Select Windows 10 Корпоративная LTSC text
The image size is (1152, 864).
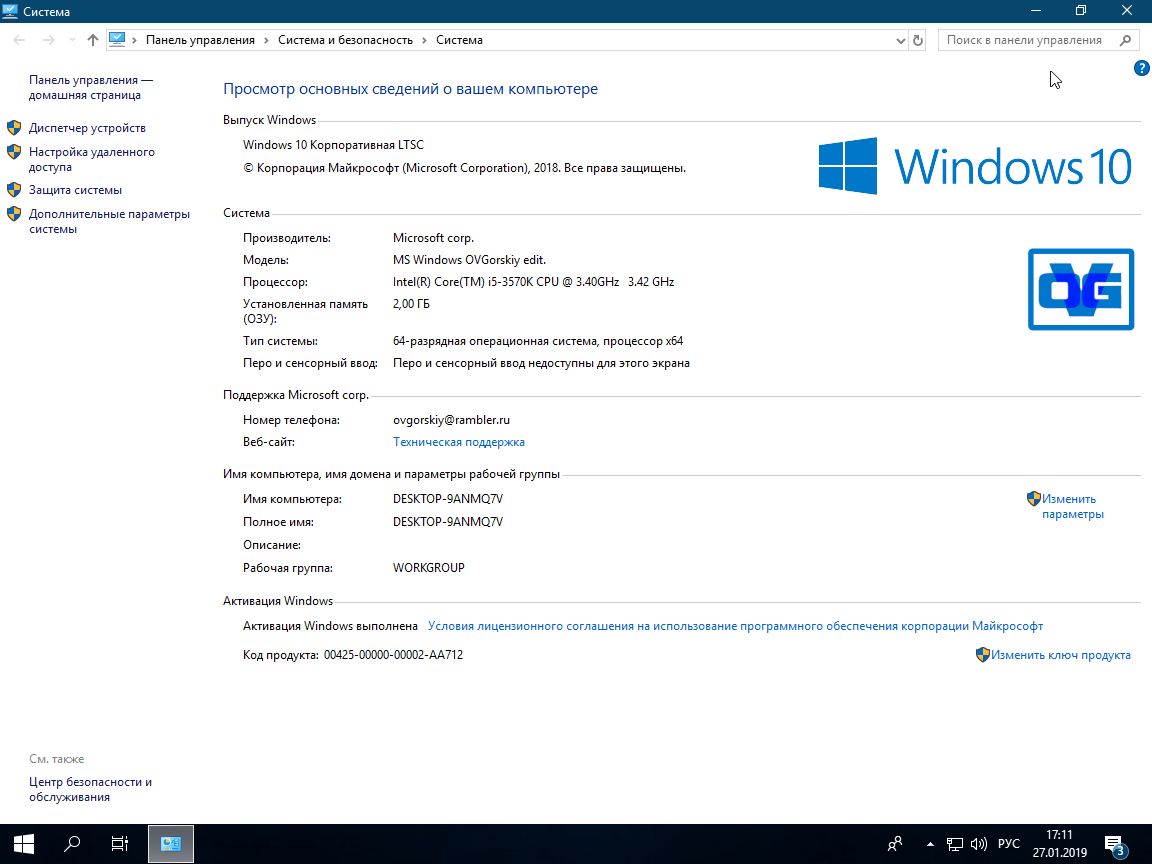(333, 145)
